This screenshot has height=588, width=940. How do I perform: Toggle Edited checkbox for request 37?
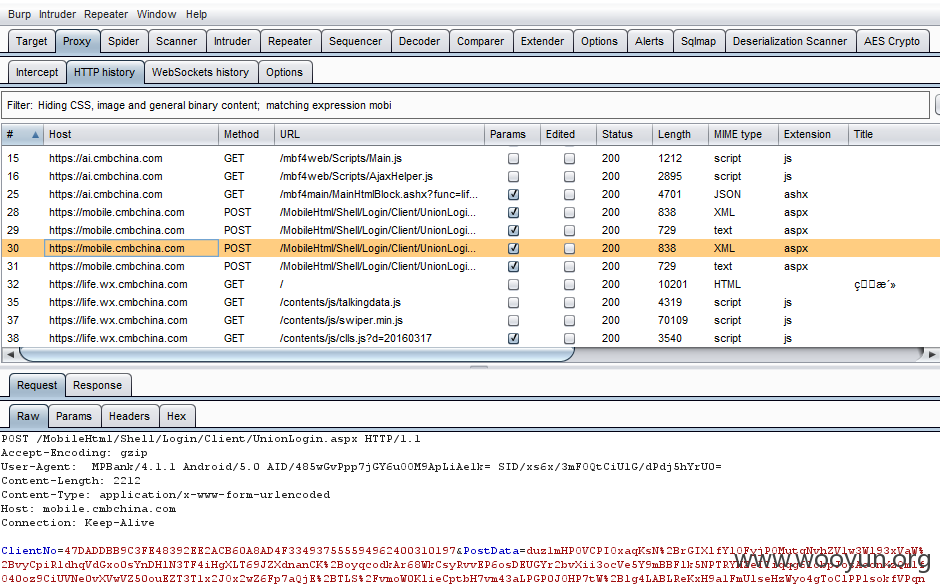(x=570, y=320)
